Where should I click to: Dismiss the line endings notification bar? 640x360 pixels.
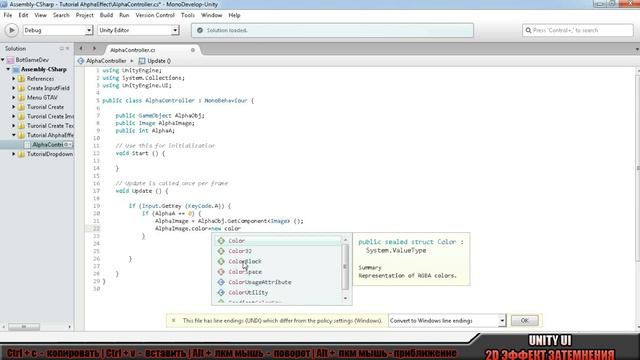click(173, 320)
